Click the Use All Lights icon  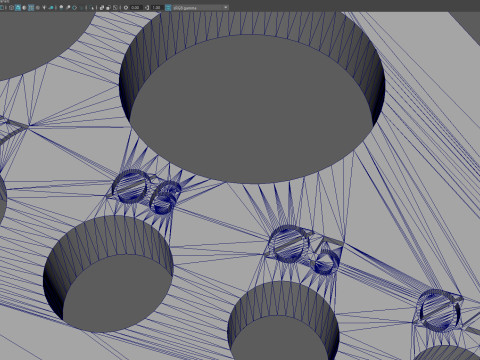click(x=44, y=7)
